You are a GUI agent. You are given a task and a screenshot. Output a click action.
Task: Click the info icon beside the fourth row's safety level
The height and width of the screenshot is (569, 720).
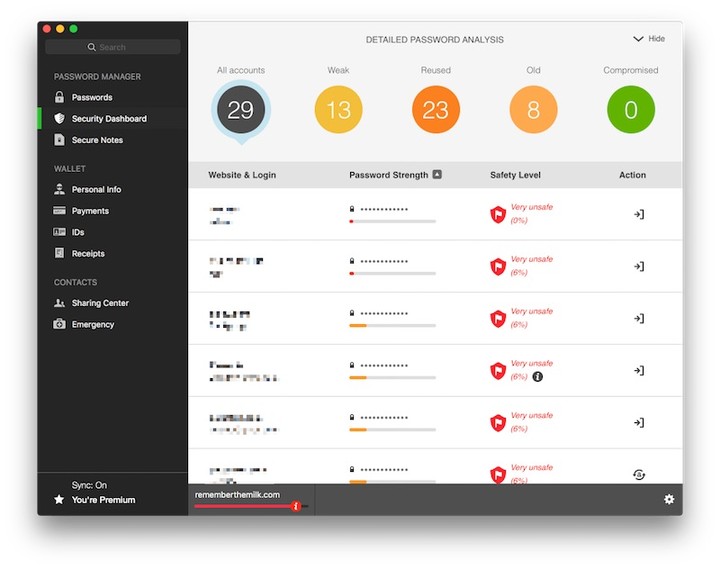coord(538,377)
